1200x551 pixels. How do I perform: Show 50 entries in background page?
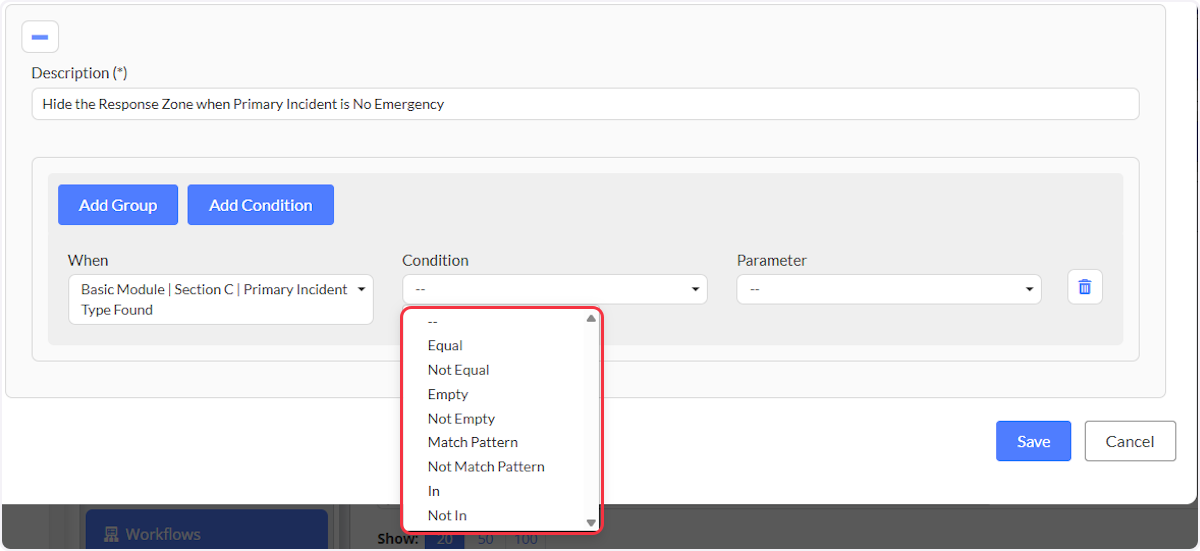coord(484,539)
